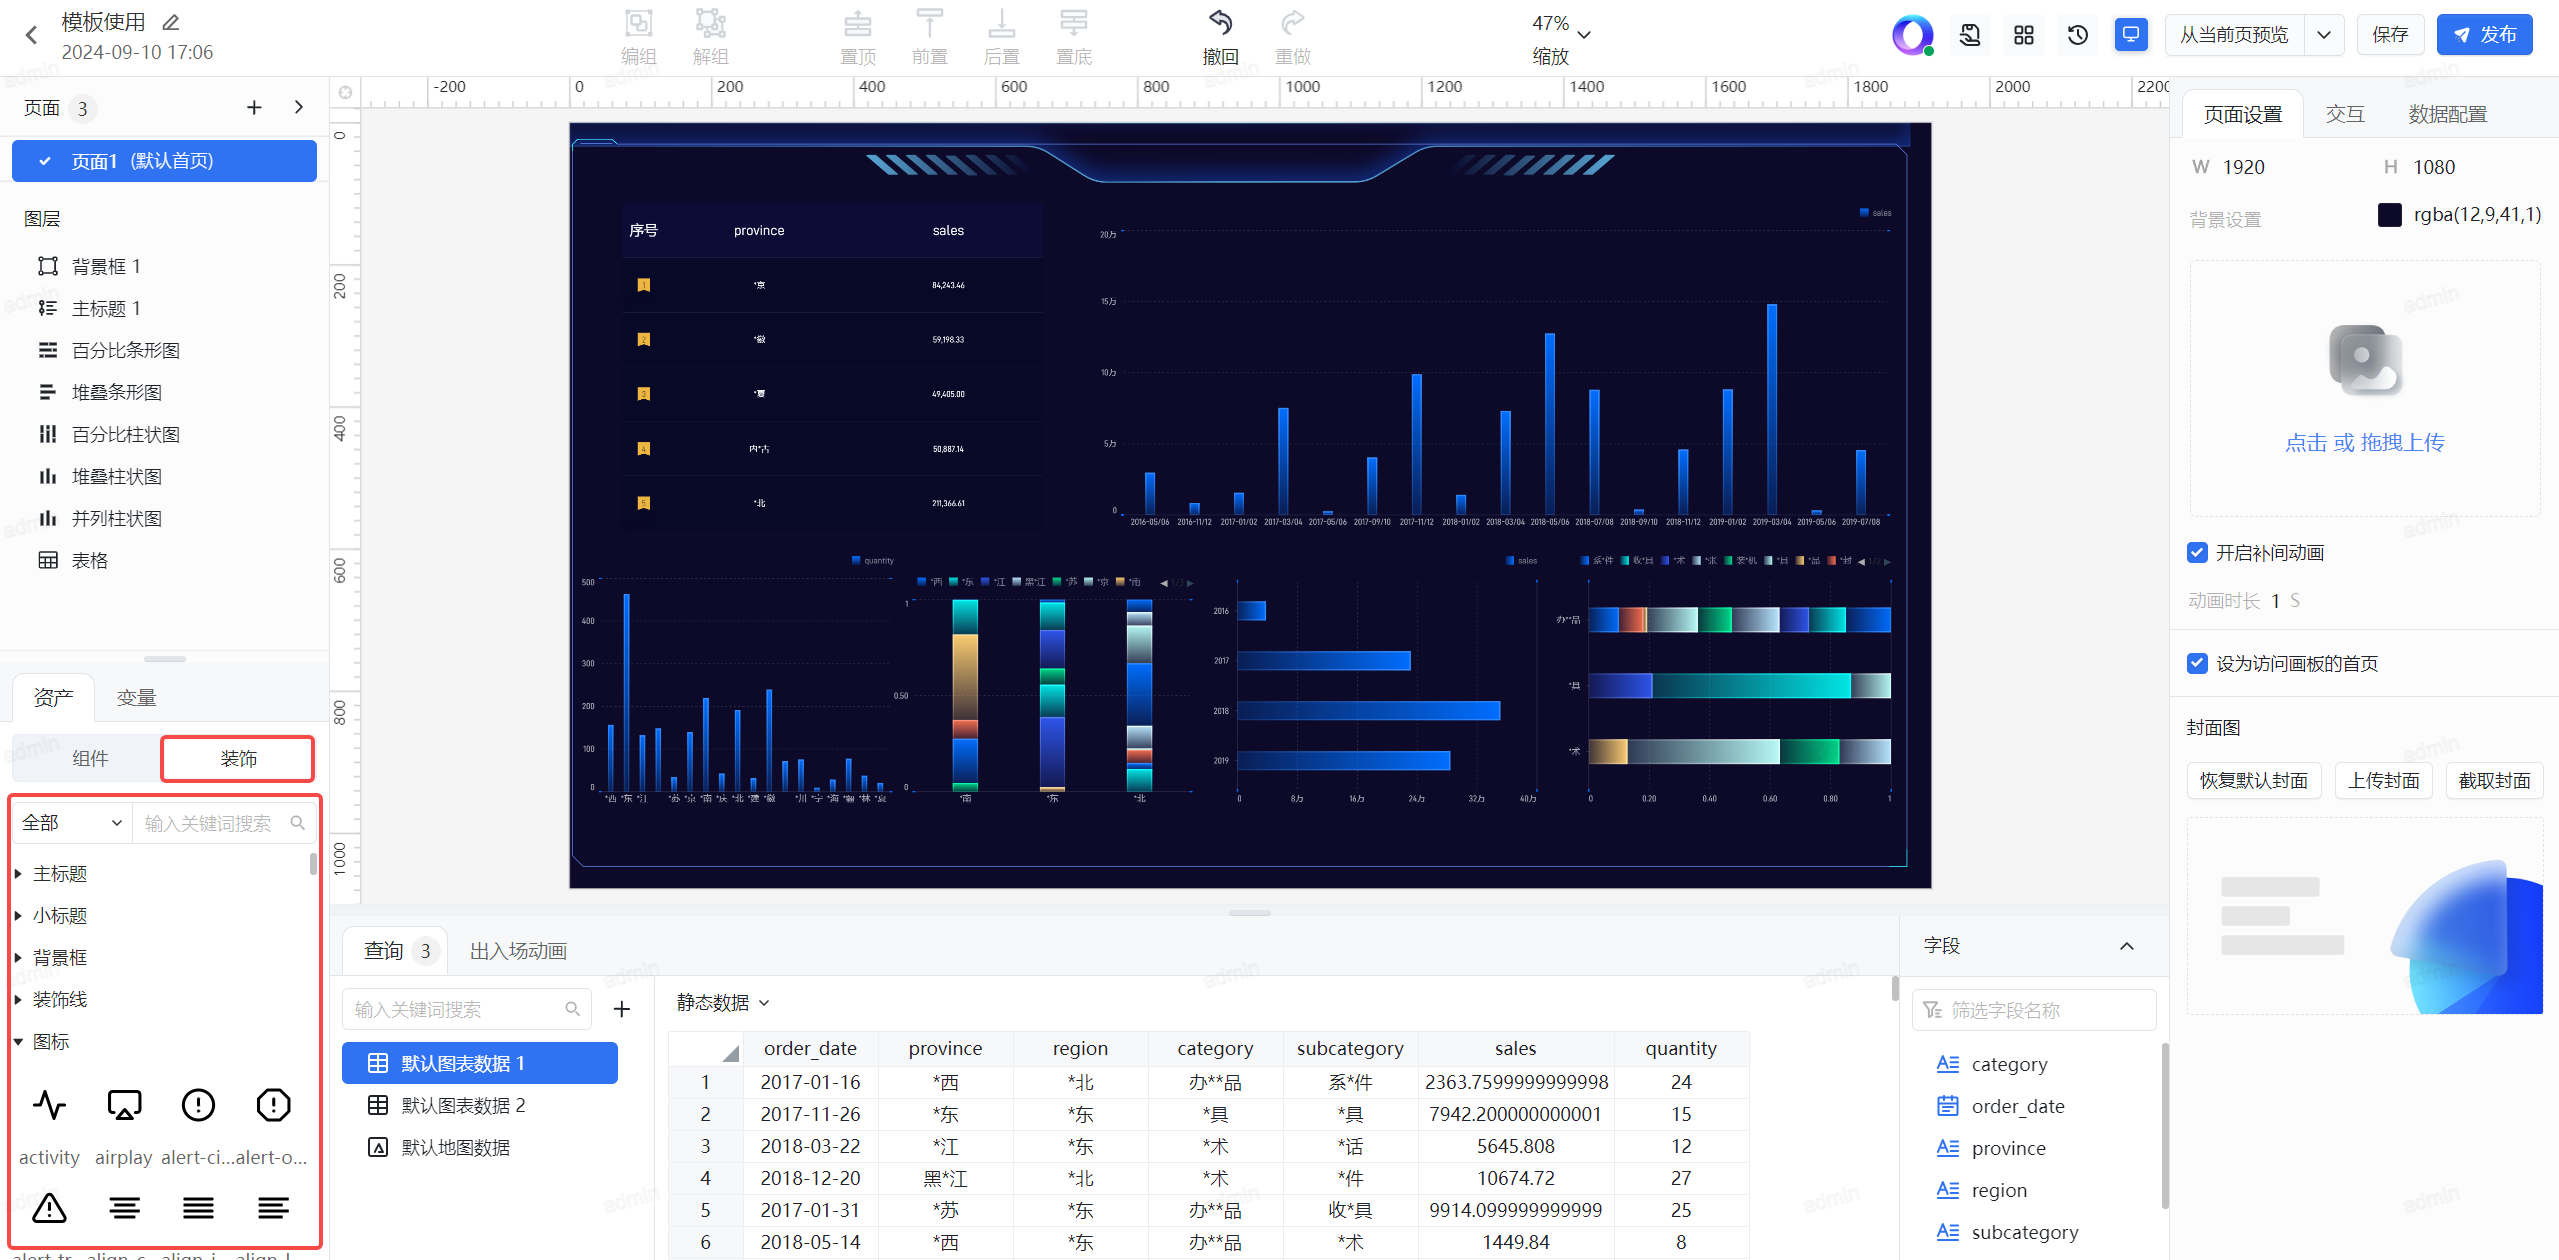Go back with the left arrow icon
2559x1260 pixels.
click(32, 35)
